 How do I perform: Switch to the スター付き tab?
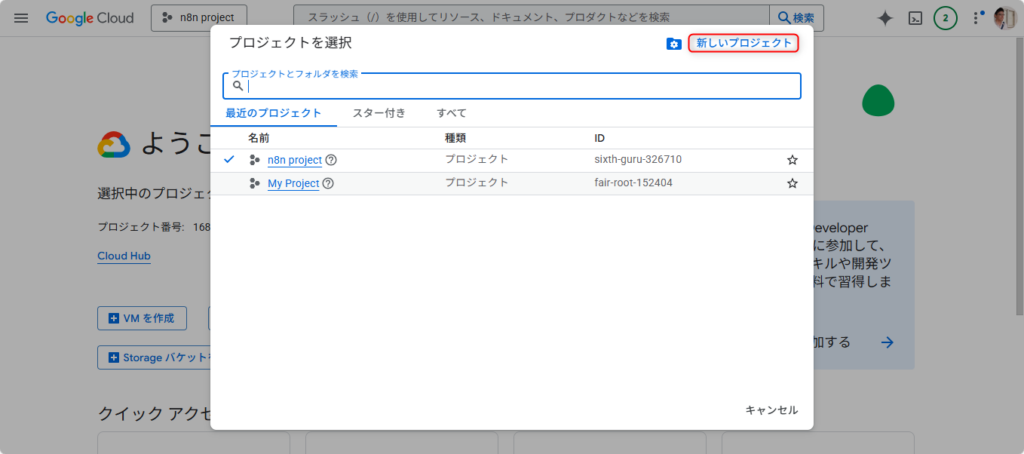(x=379, y=113)
